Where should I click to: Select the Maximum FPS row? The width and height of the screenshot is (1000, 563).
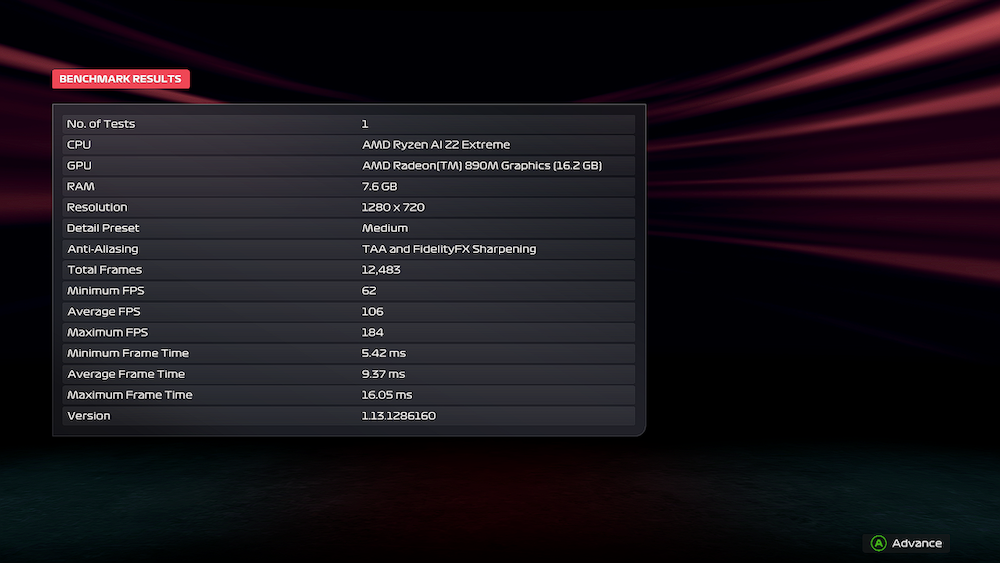pos(348,332)
